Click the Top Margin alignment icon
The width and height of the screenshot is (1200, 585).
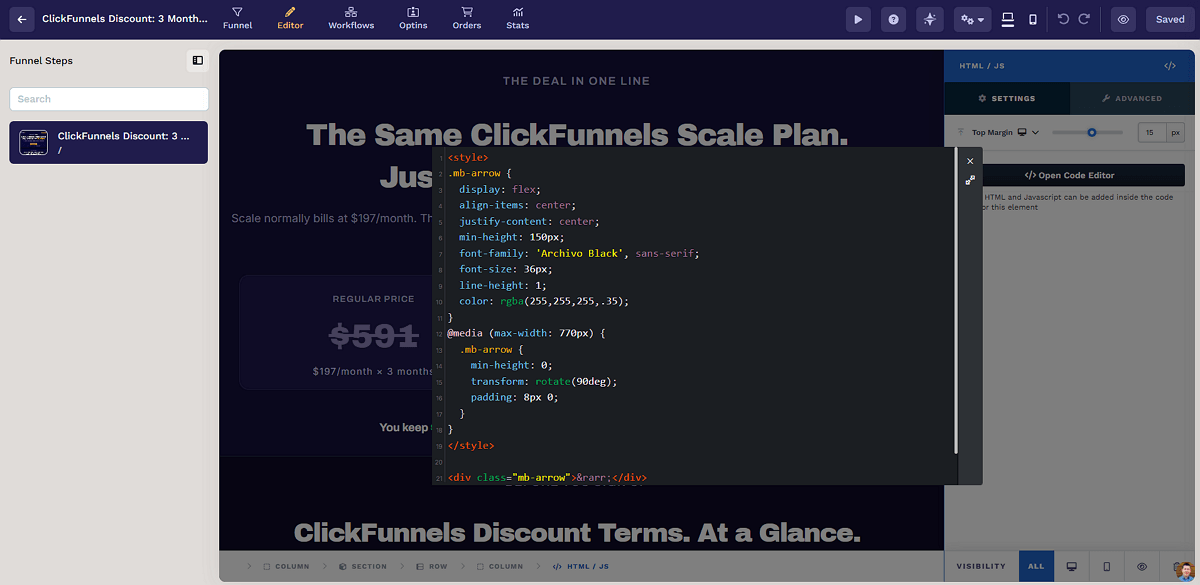pos(962,132)
